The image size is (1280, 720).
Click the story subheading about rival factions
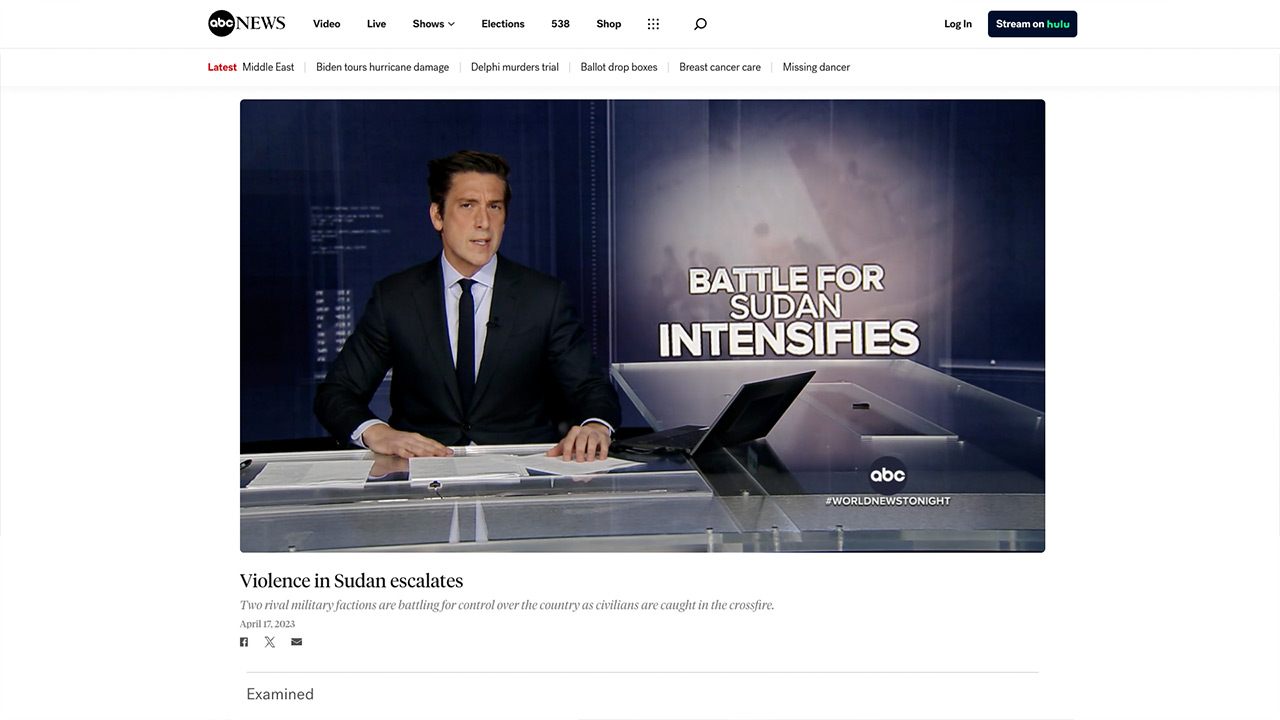[507, 605]
